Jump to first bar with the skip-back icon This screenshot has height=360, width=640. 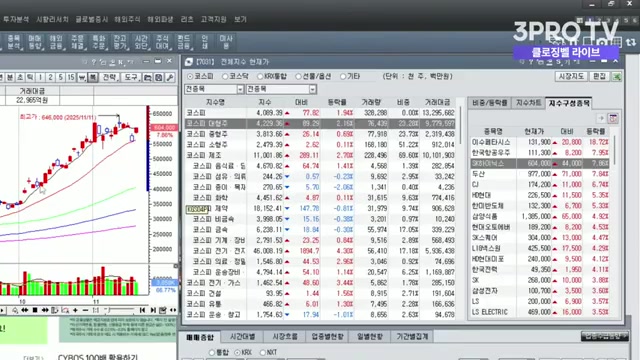[x=142, y=311]
